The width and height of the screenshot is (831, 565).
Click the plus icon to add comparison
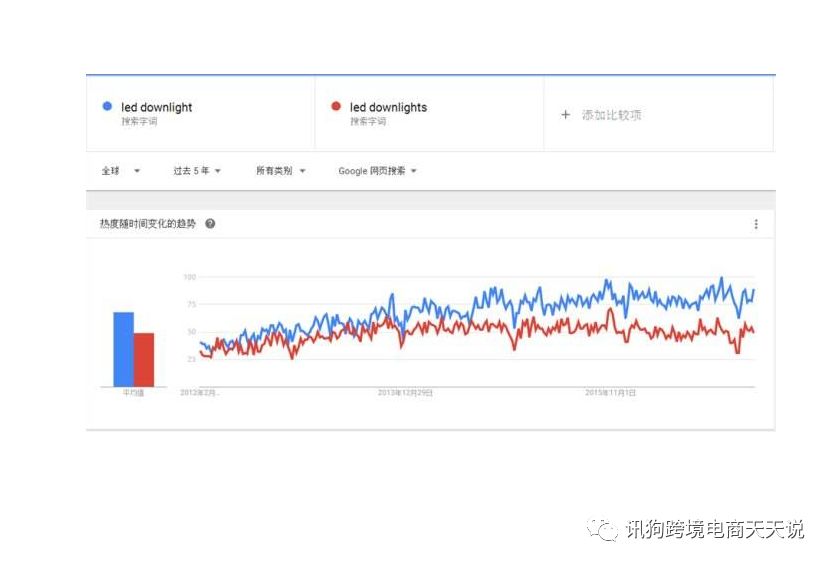[565, 115]
